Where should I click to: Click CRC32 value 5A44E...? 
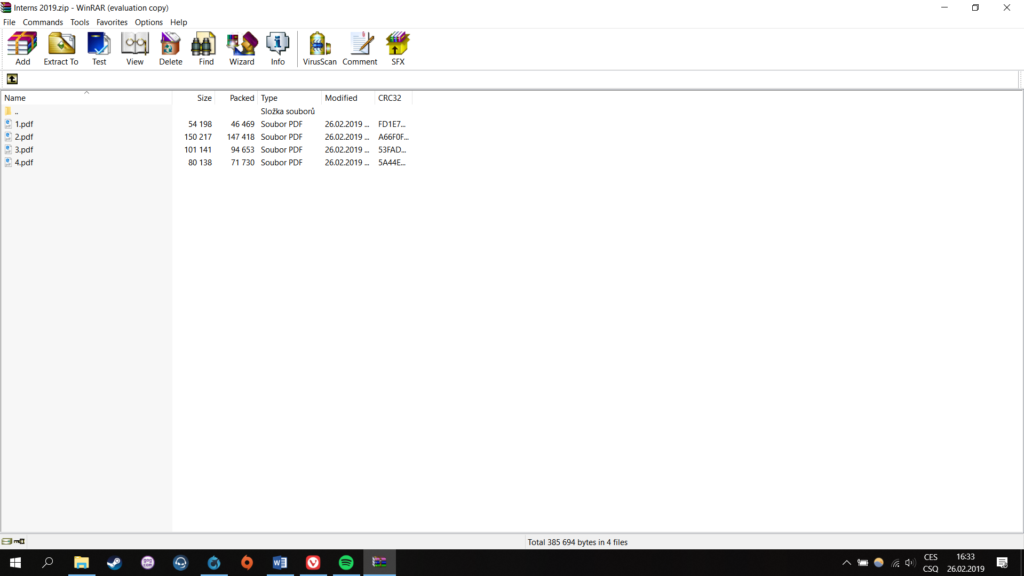(392, 163)
